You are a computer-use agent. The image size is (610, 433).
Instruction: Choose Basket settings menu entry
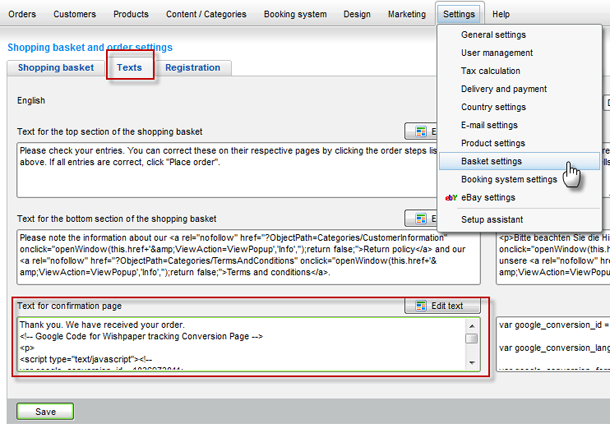coord(491,161)
